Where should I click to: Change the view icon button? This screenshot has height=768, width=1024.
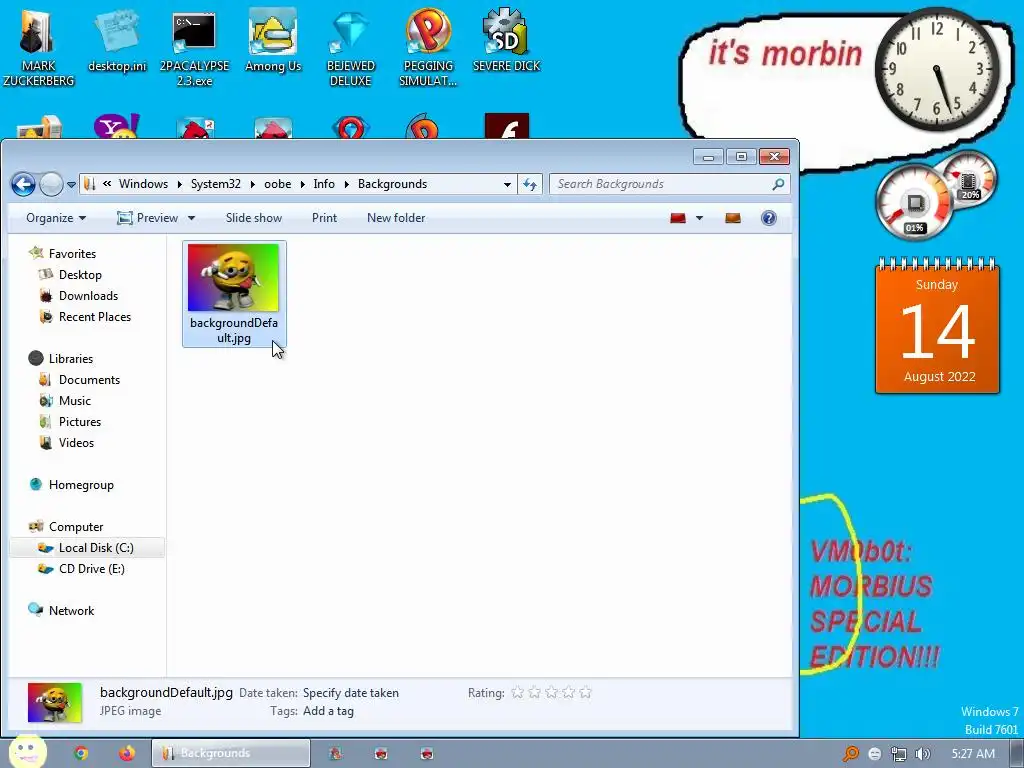tap(678, 218)
